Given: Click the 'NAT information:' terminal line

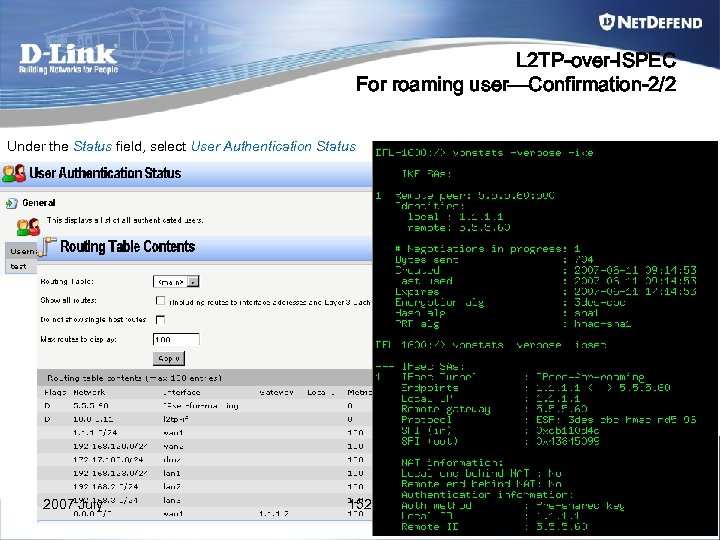Looking at the screenshot, I should [x=452, y=463].
